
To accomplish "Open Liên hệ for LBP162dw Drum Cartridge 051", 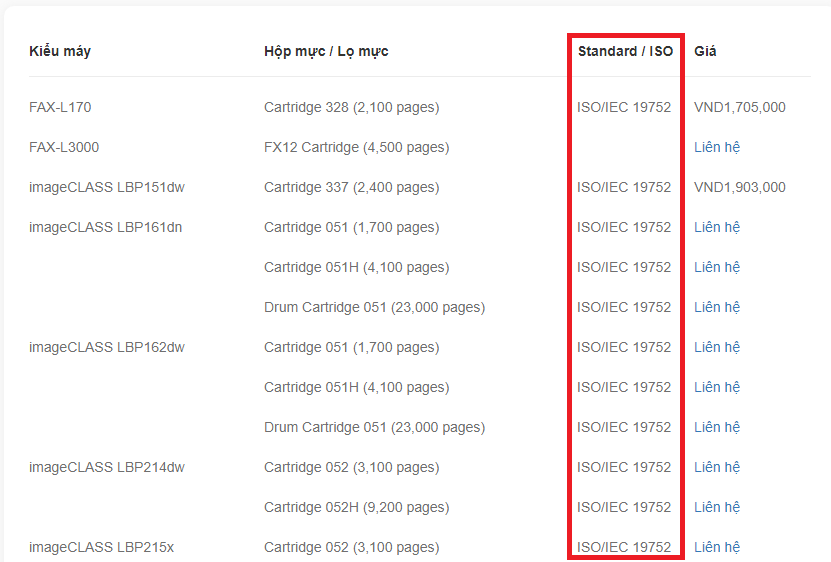I will coord(717,427).
